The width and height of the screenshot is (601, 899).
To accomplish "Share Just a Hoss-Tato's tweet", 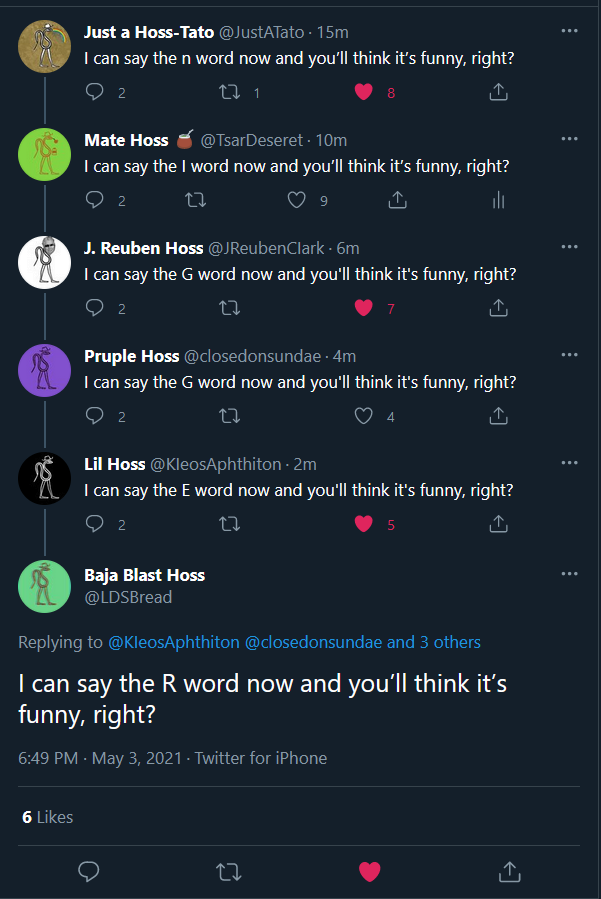I will 498,92.
